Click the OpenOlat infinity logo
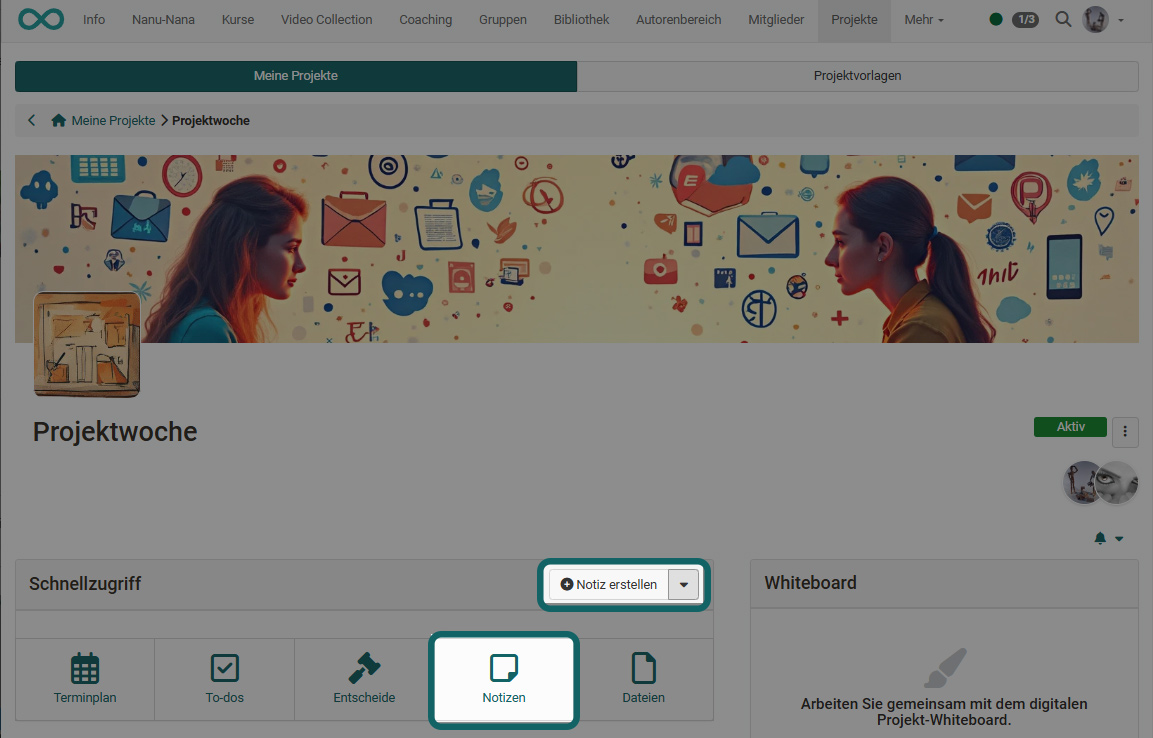Screen dimensions: 1153x738 tap(41, 19)
